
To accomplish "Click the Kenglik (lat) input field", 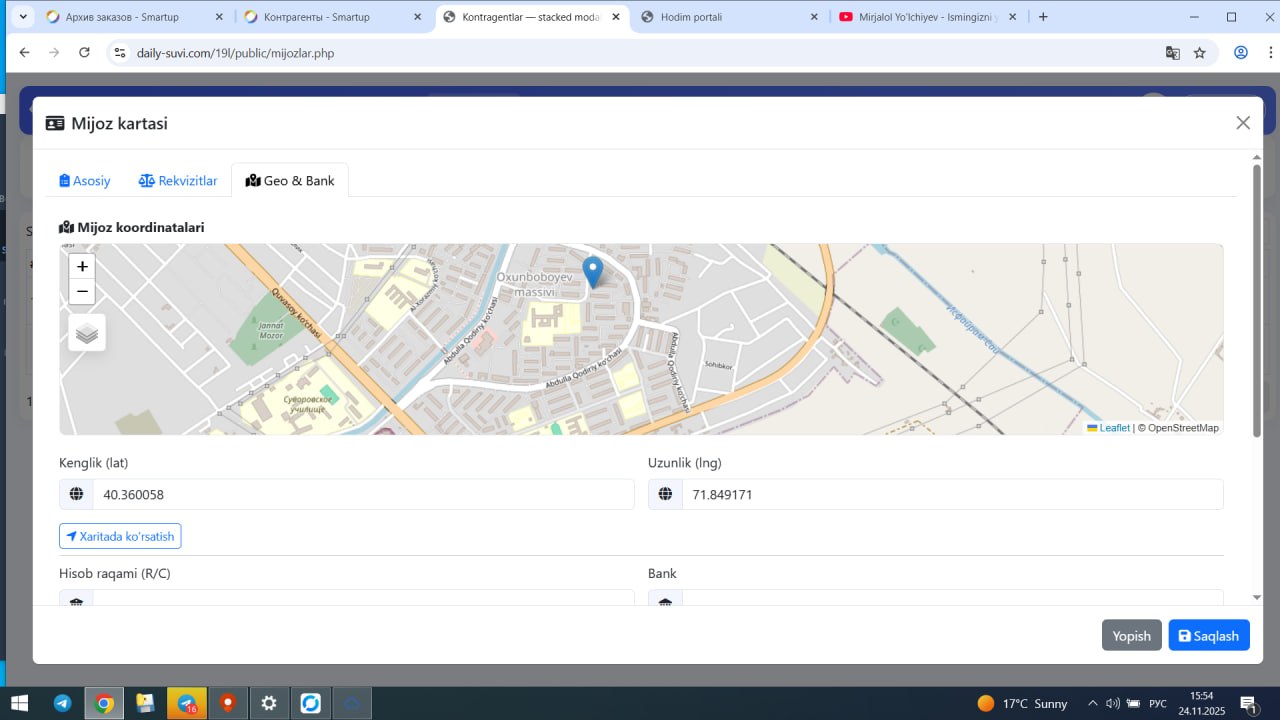I will pos(363,495).
